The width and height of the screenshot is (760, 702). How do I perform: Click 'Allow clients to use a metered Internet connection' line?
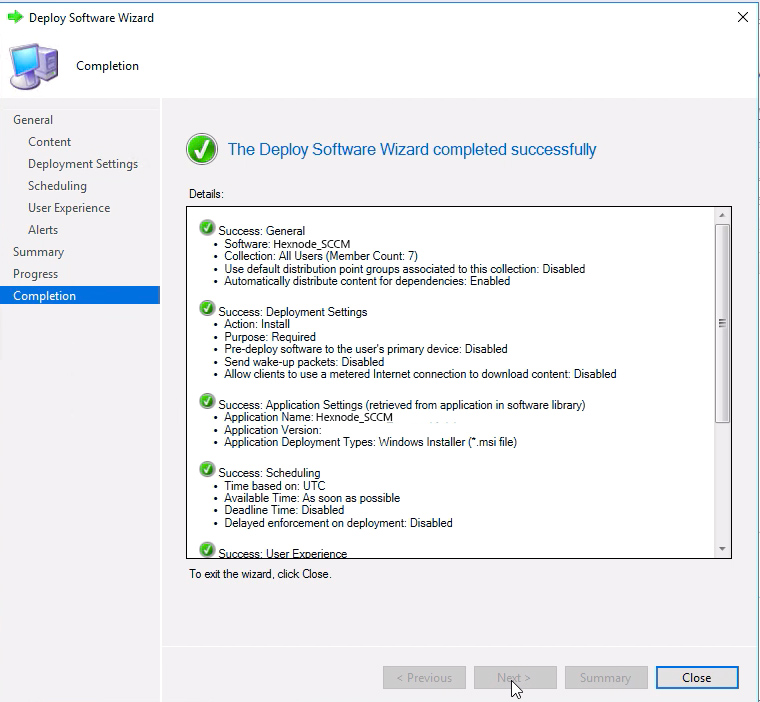point(420,374)
